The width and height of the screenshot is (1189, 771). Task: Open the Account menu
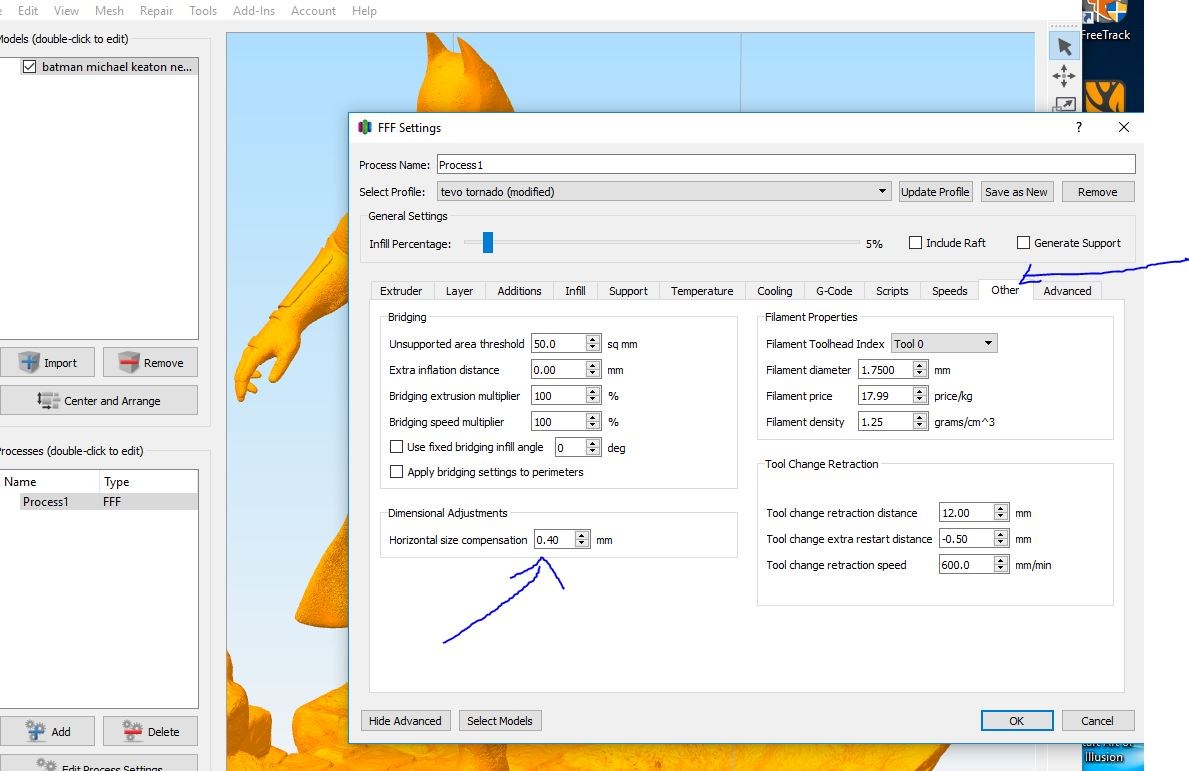coord(313,11)
